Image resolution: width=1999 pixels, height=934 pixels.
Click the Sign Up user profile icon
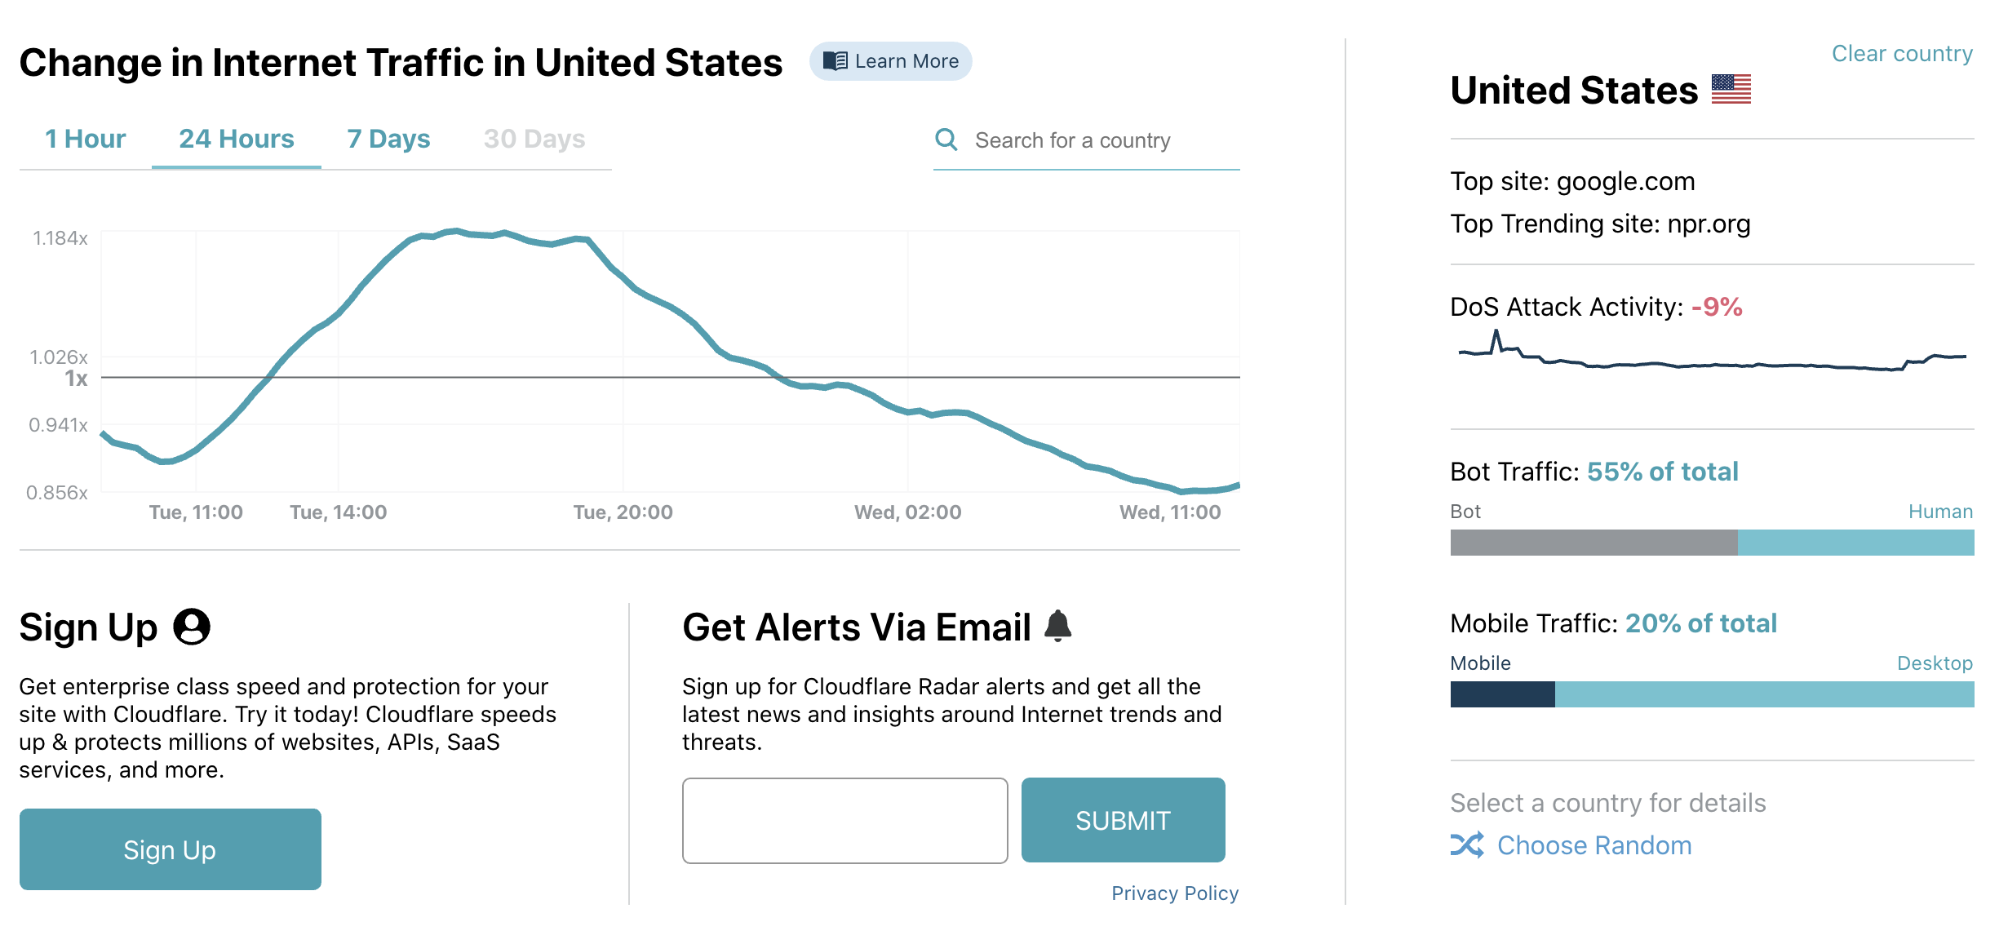(192, 627)
